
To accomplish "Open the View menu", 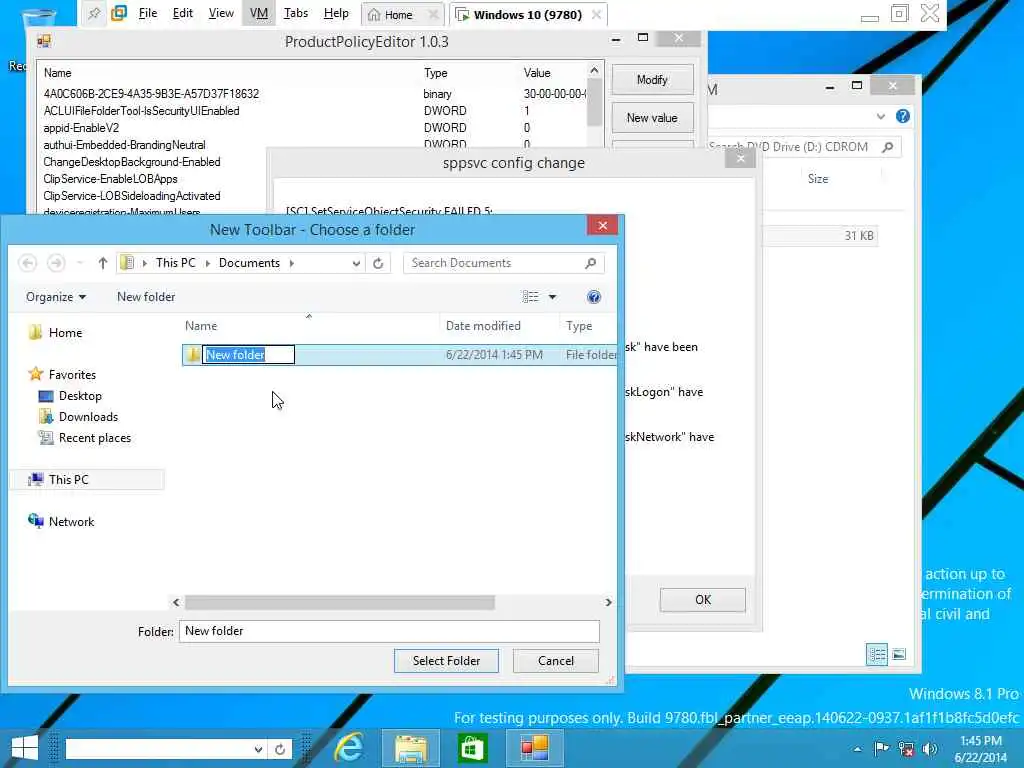I will [221, 13].
